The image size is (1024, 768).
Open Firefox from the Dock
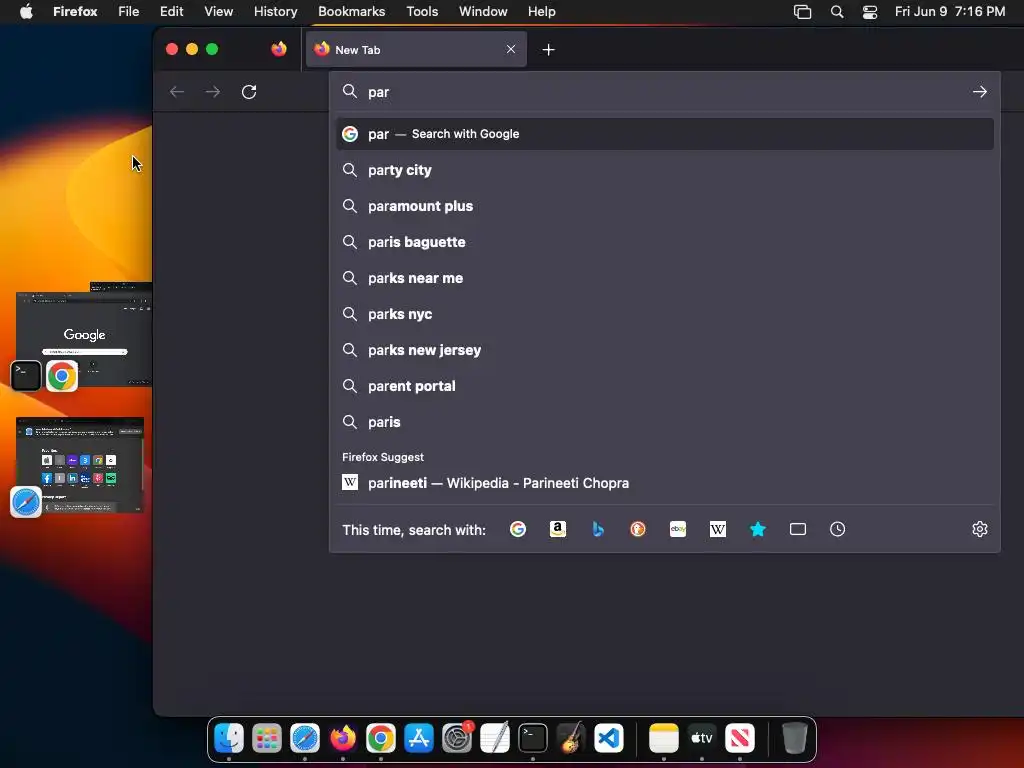click(x=343, y=738)
